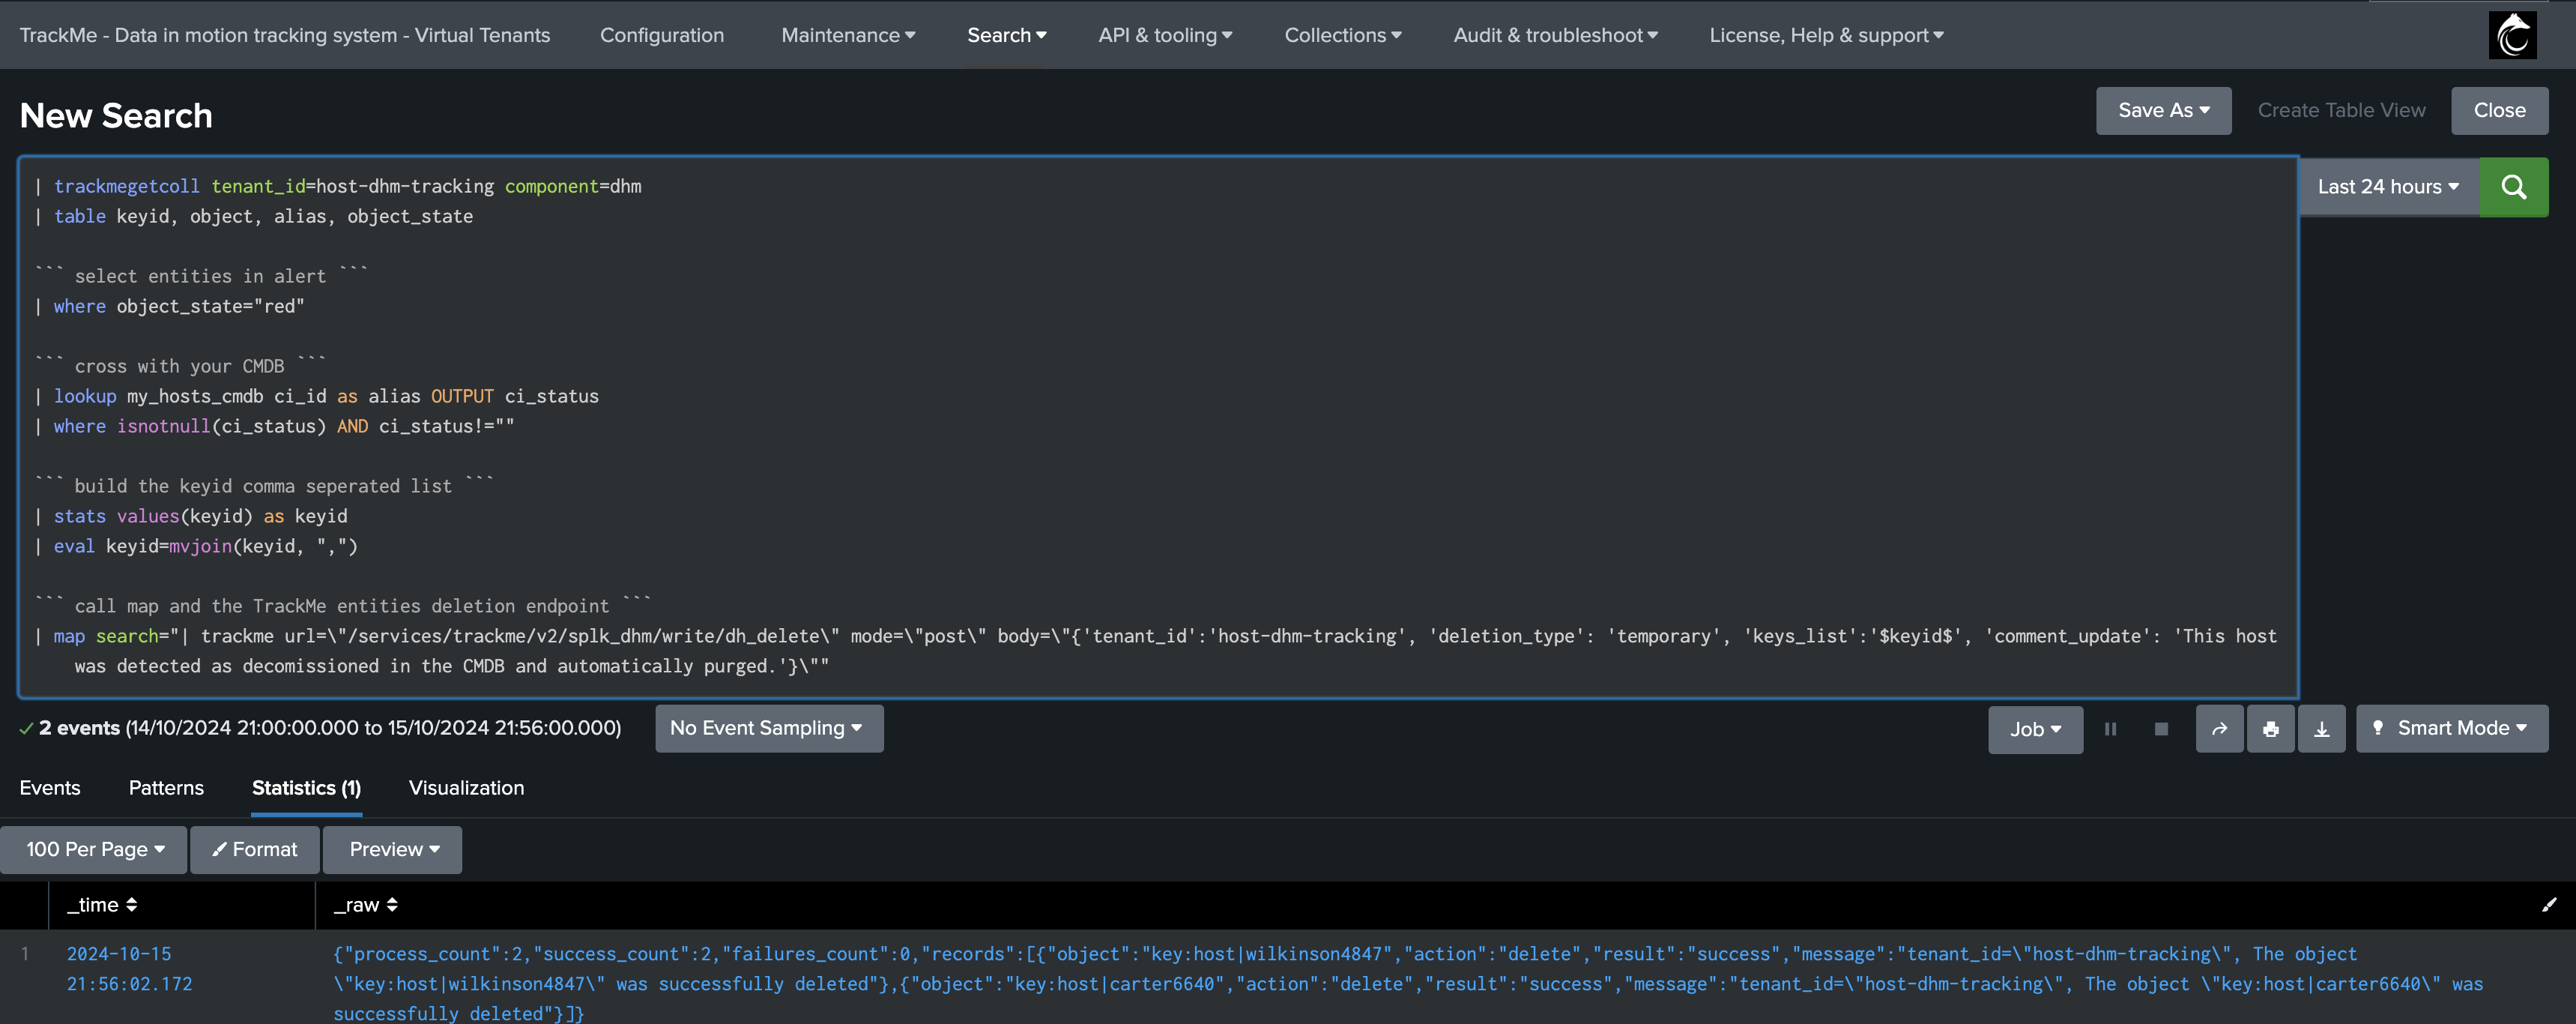The height and width of the screenshot is (1024, 2576).
Task: Open the Collections menu
Action: (x=1342, y=35)
